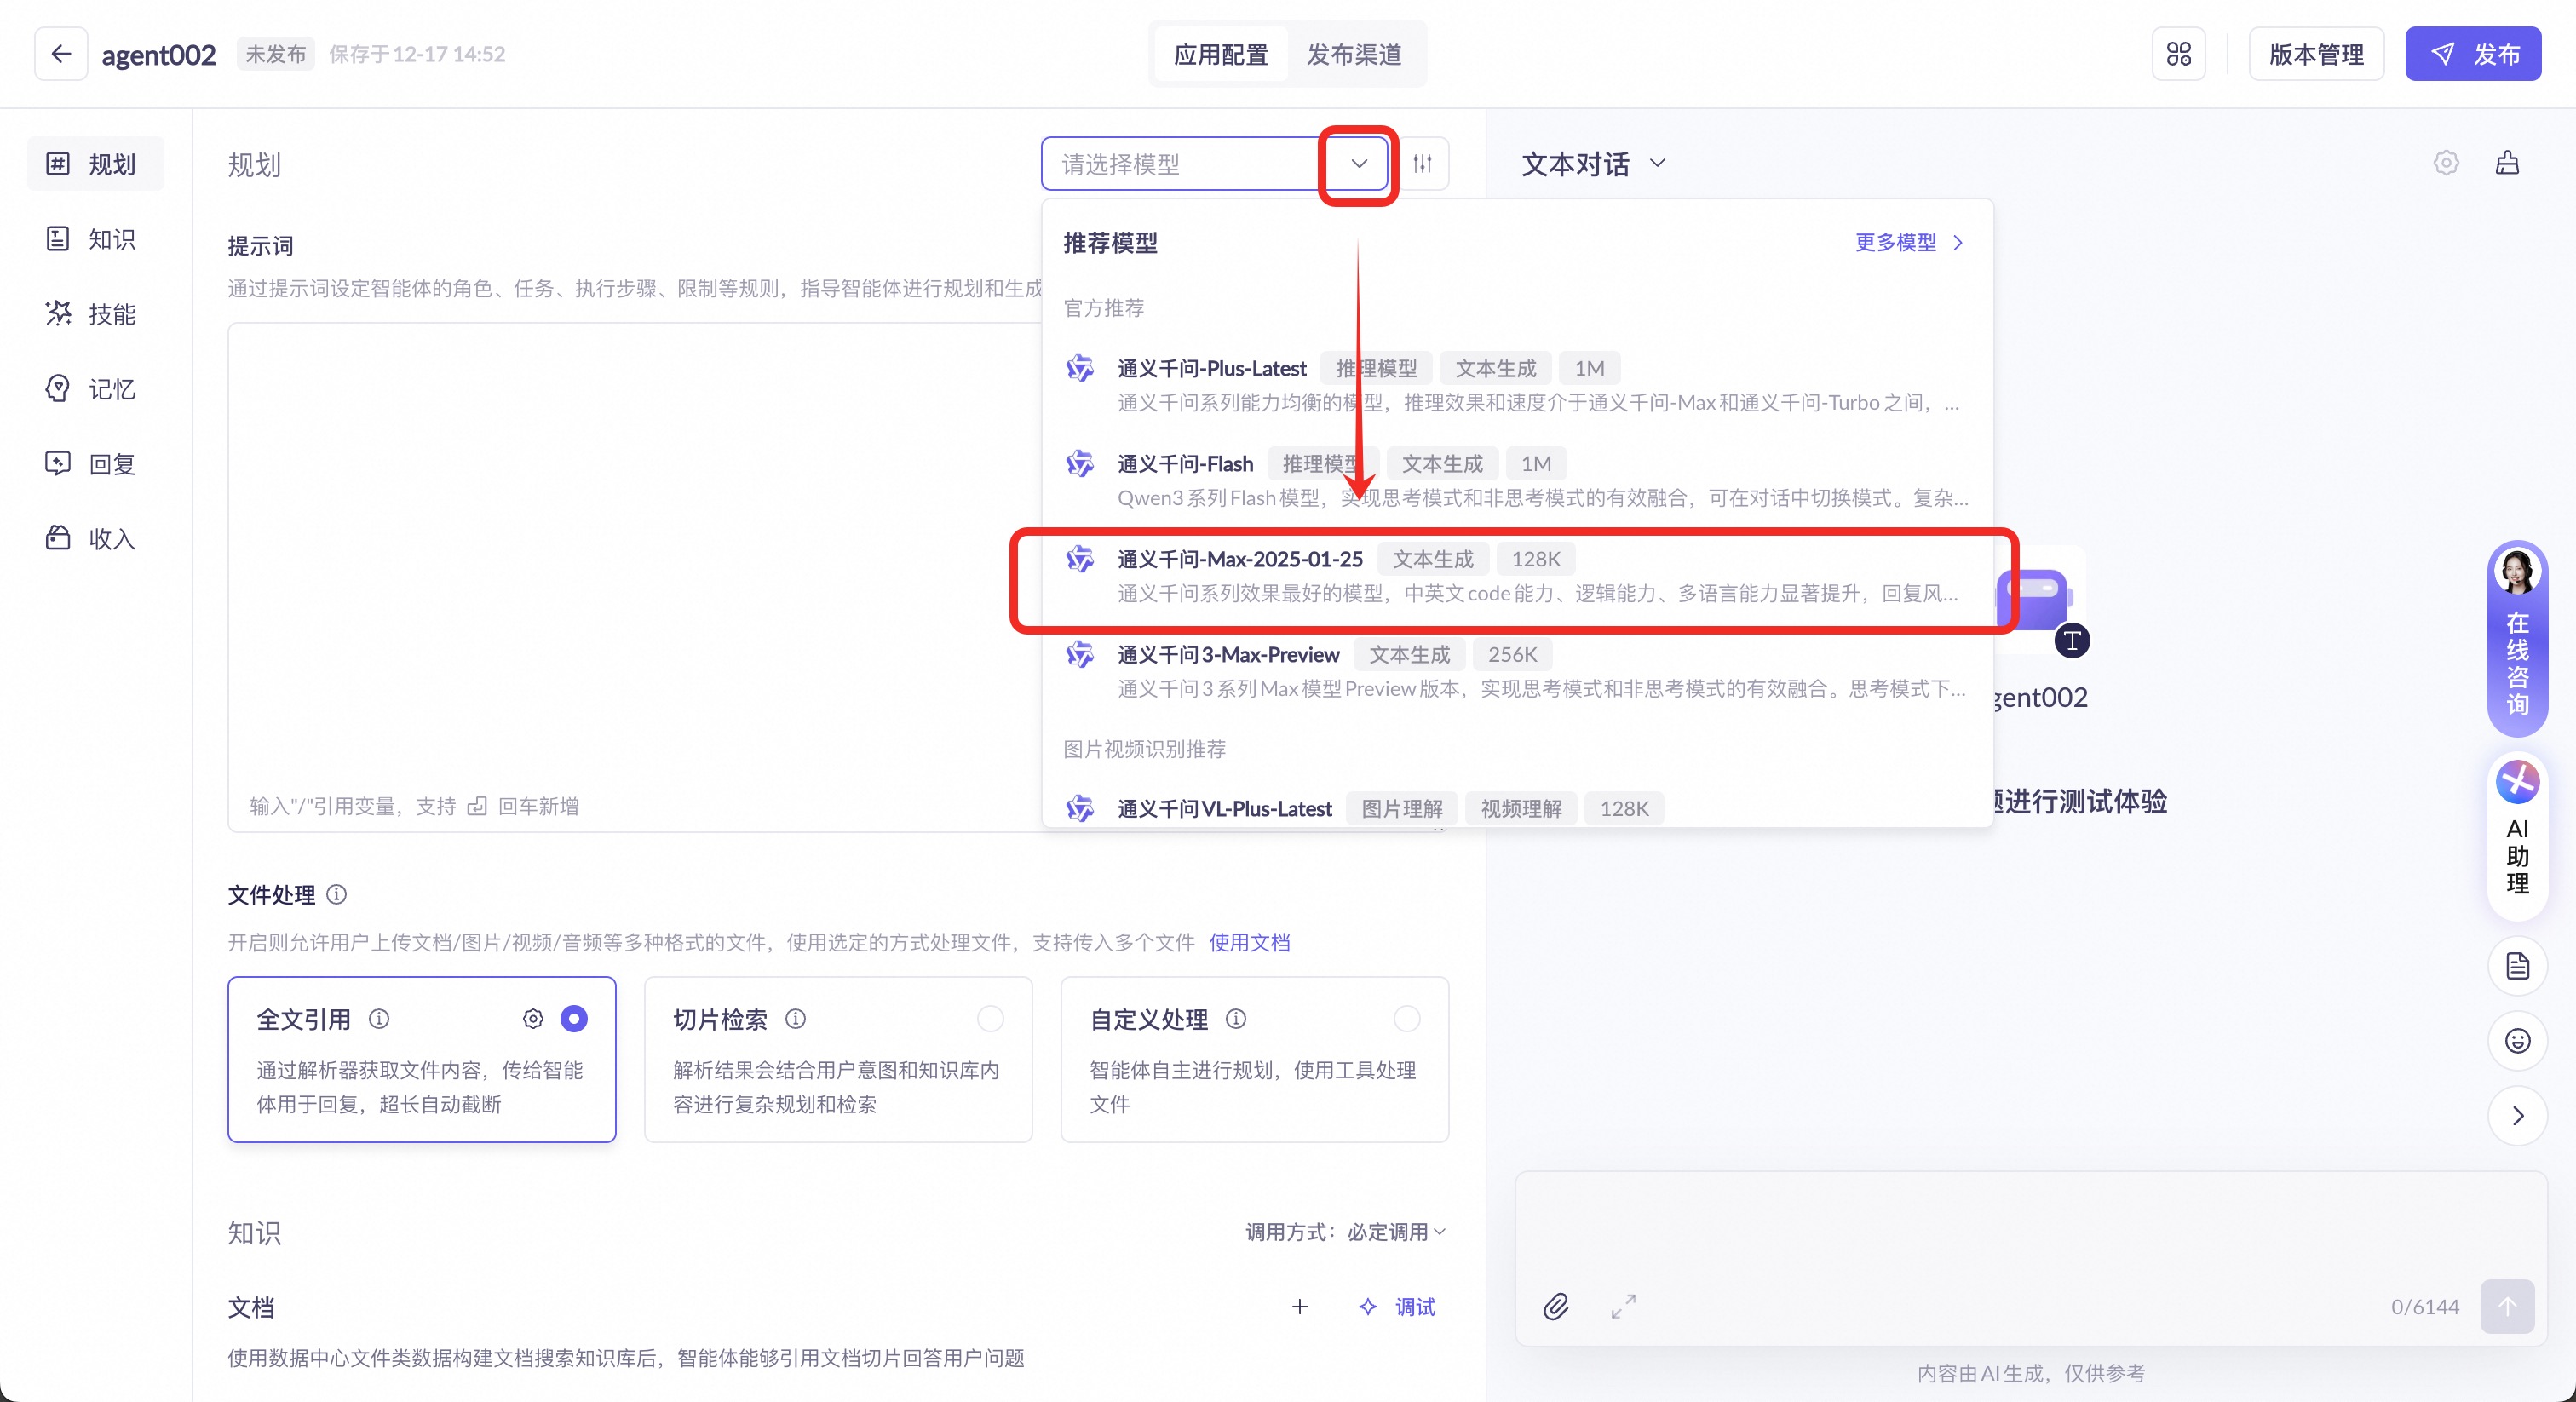The height and width of the screenshot is (1402, 2576).
Task: Click the apps grid icon in header
Action: coord(2178,54)
